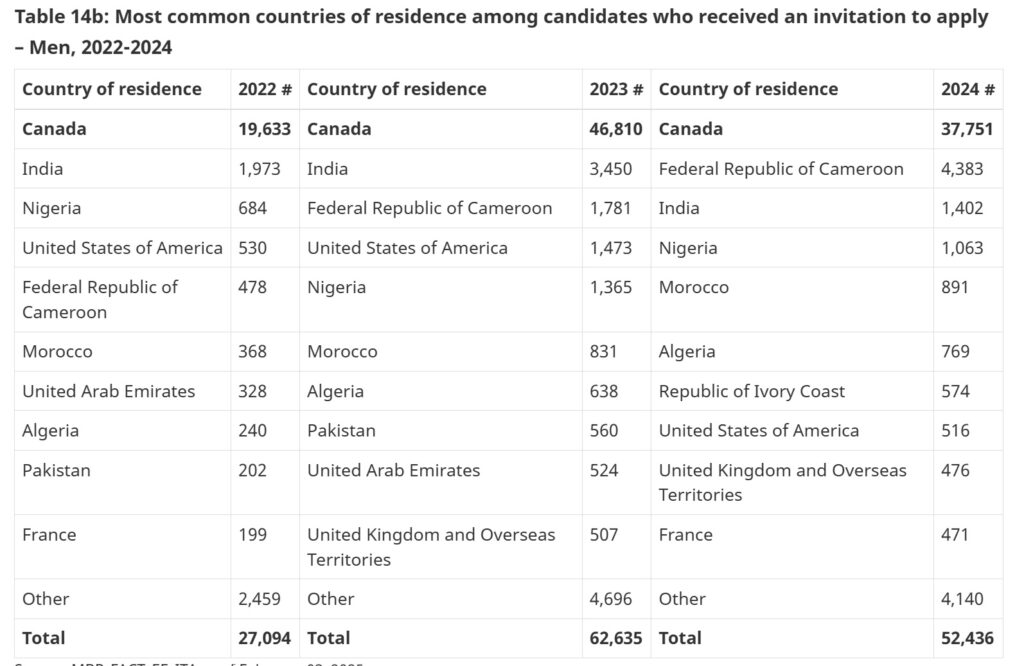Click the '2024 #' column header
The width and height of the screenshot is (1024, 666).
pyautogui.click(x=968, y=89)
